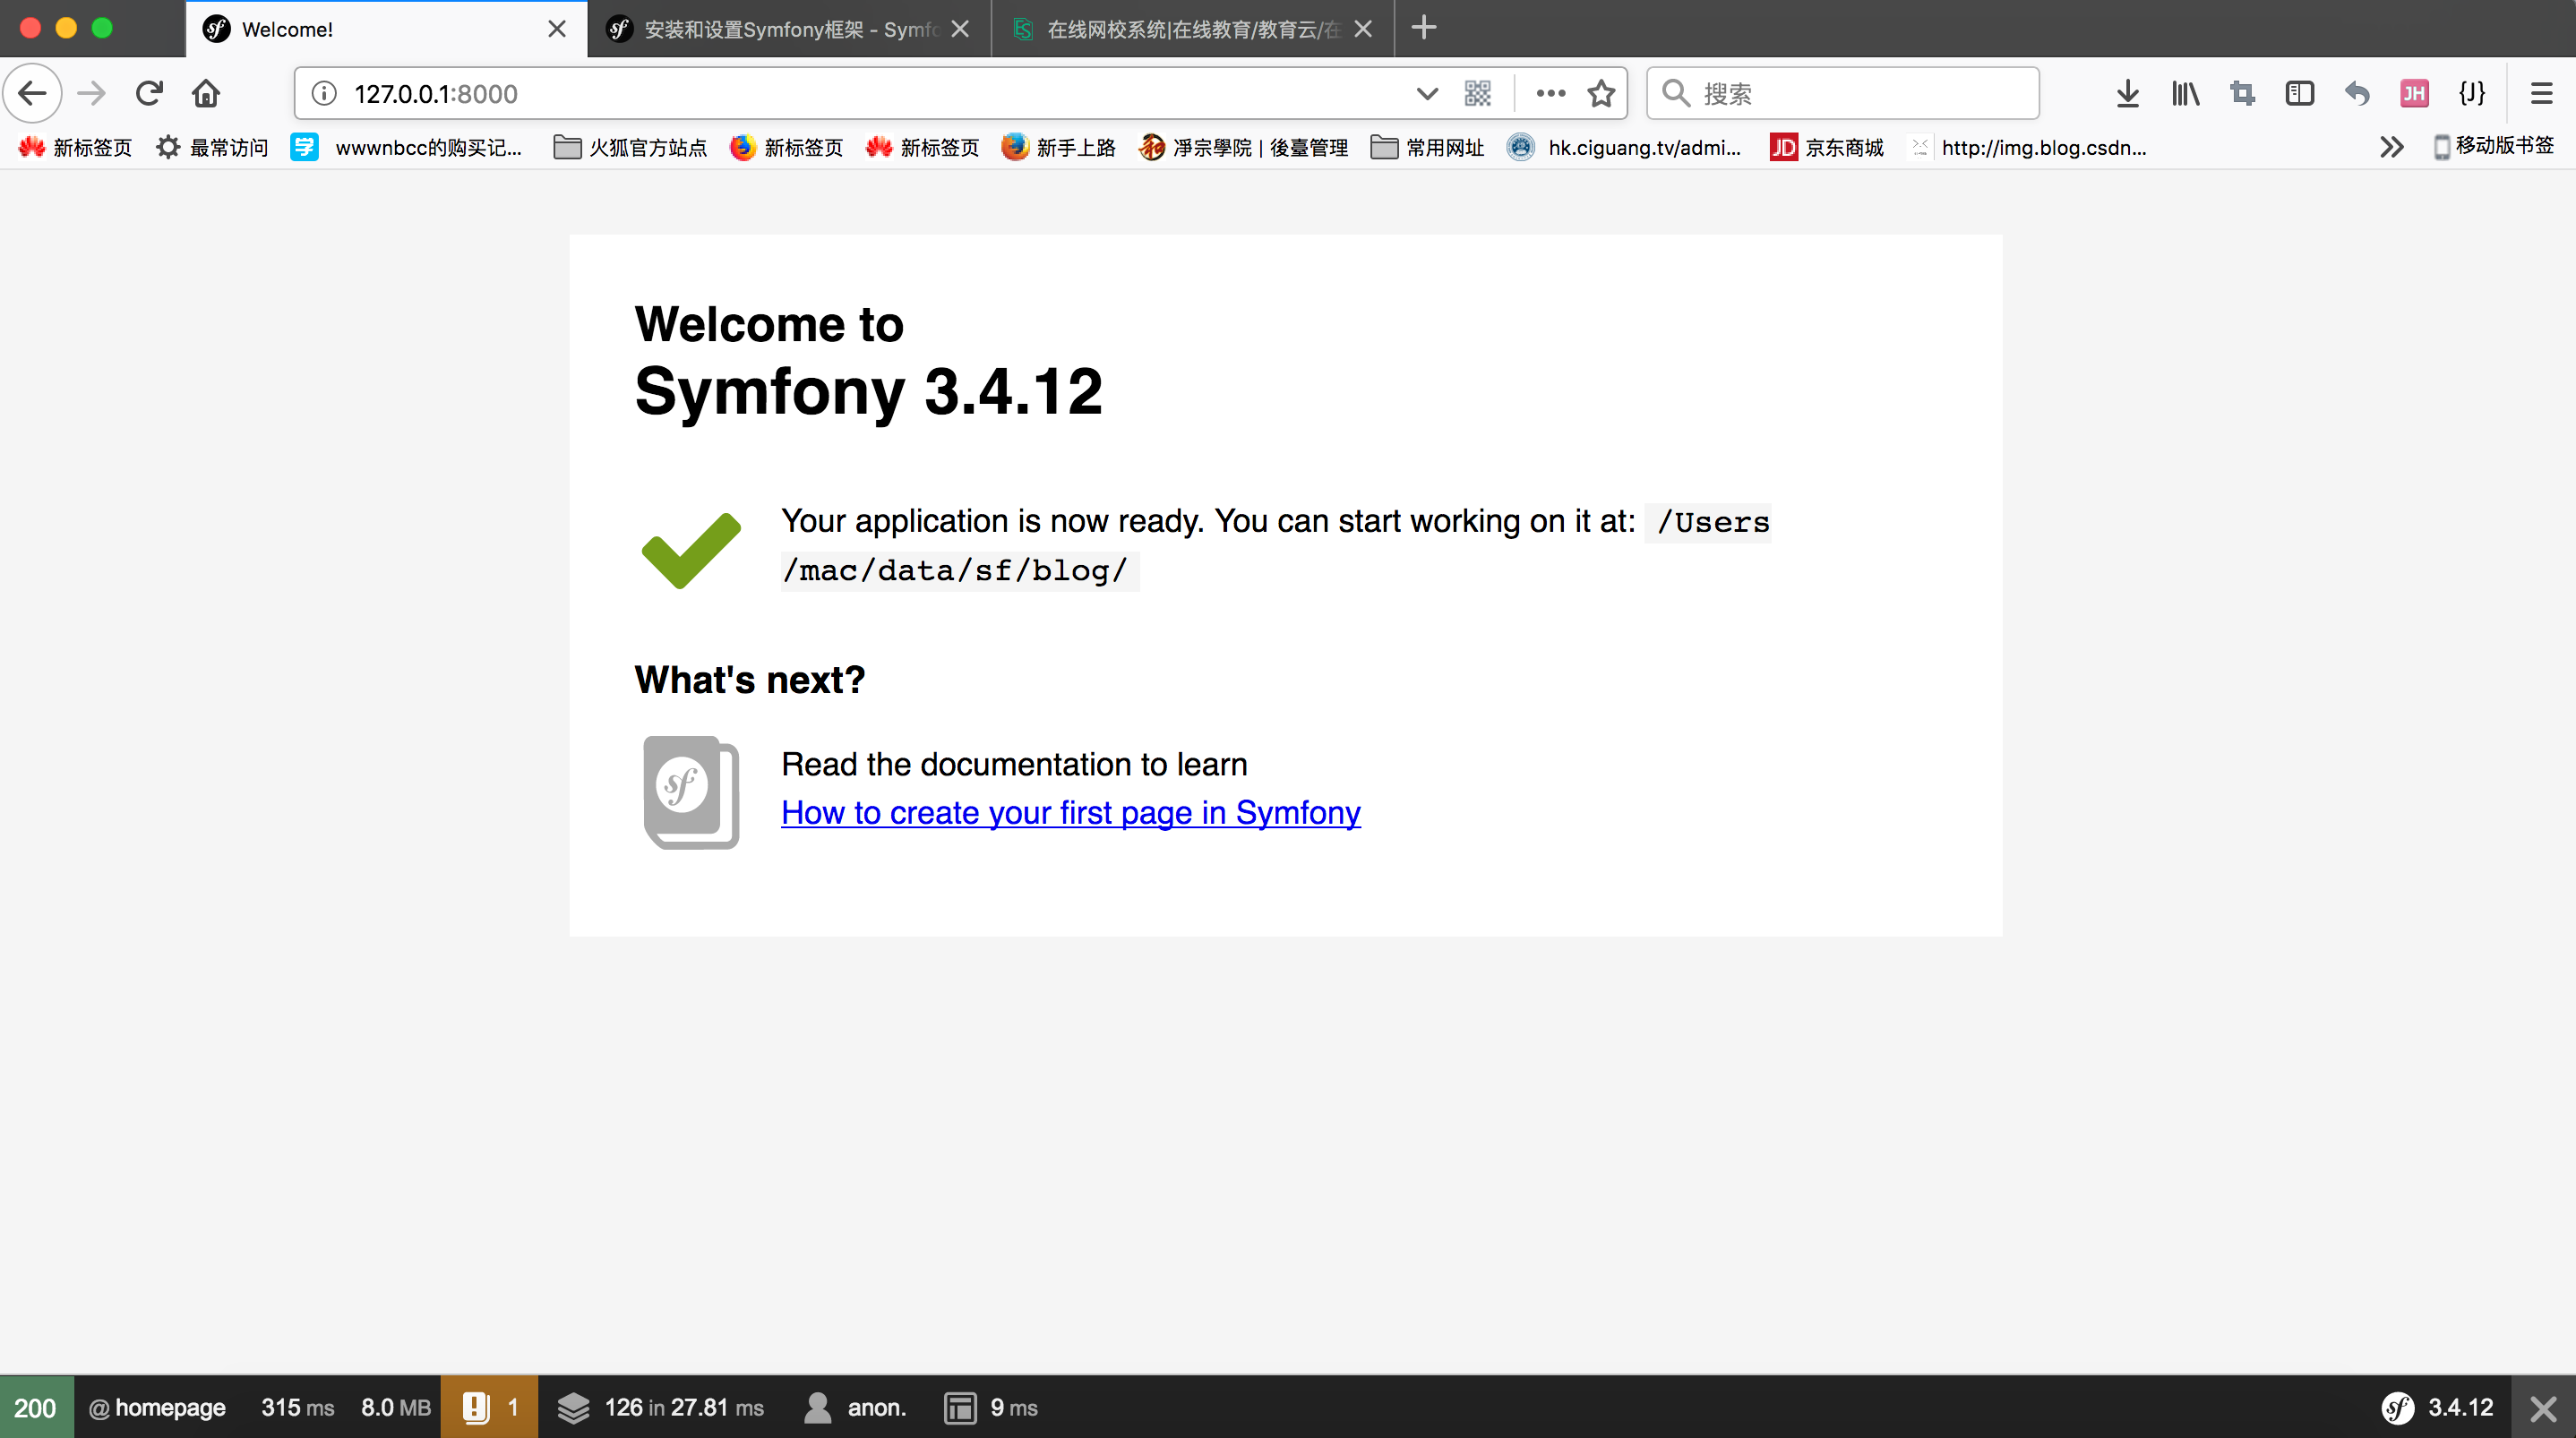Screen dimensions: 2576x1438
Task: Open Symfony 3.4.12 version panel
Action: click(x=2438, y=1407)
